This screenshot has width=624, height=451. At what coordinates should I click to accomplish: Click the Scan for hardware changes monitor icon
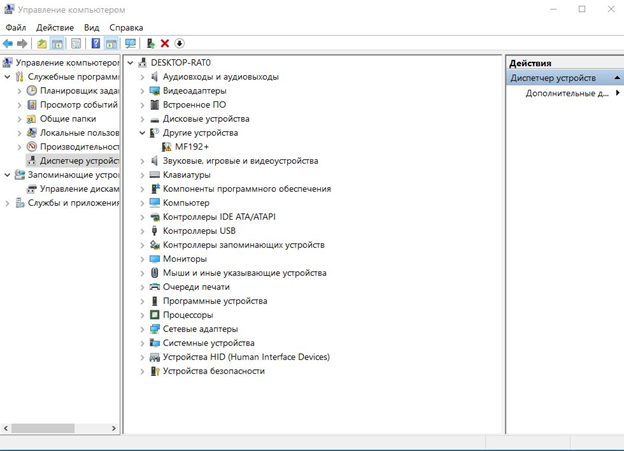[130, 43]
